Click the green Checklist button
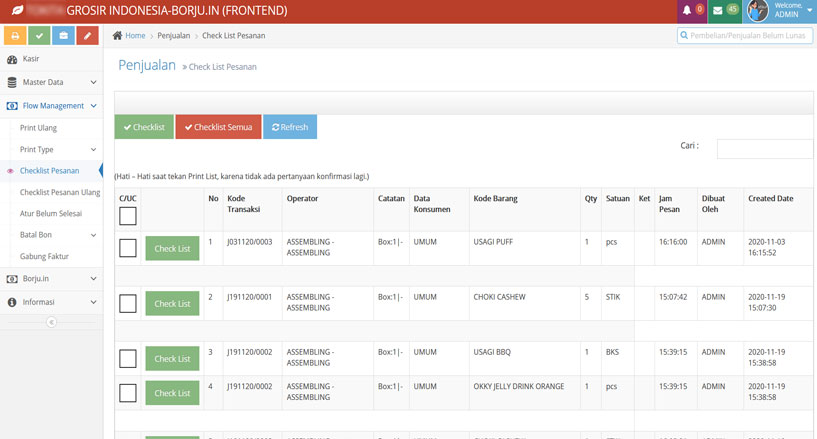Screen dimensions: 817x439 point(144,127)
